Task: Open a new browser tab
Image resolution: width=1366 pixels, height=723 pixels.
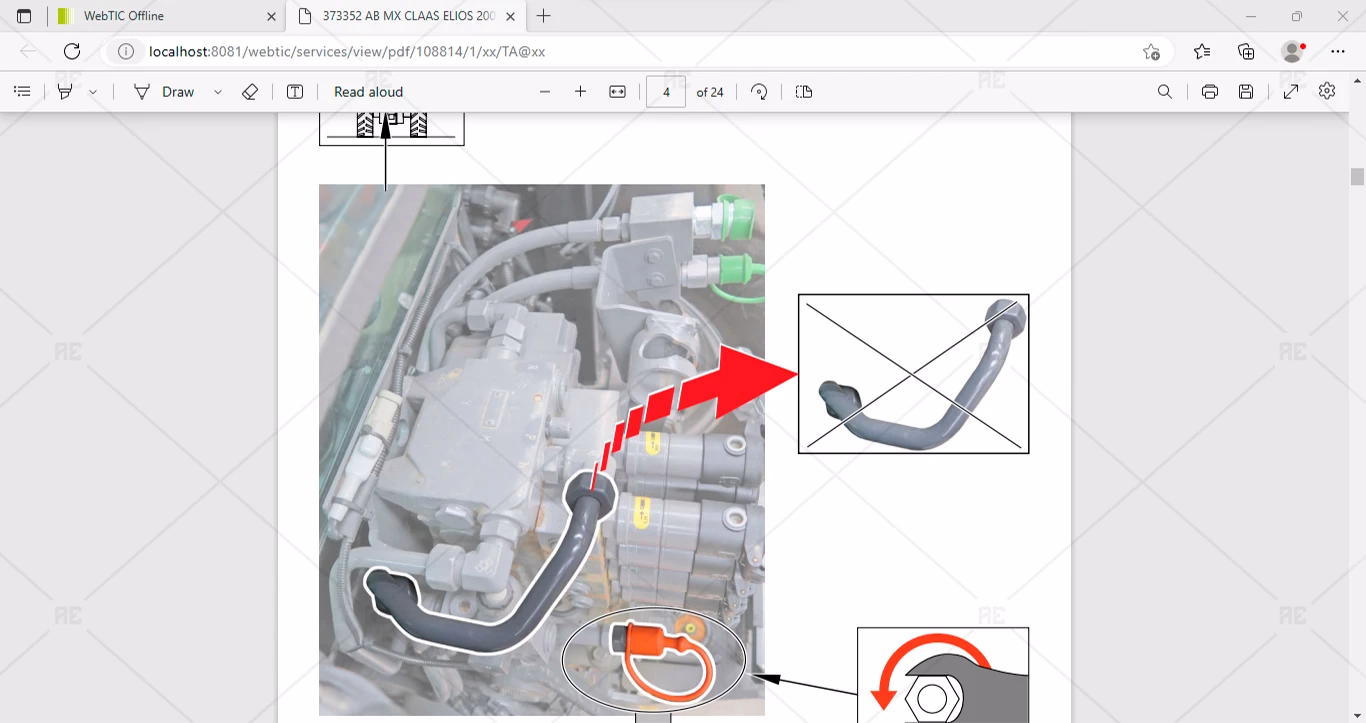Action: click(x=544, y=16)
